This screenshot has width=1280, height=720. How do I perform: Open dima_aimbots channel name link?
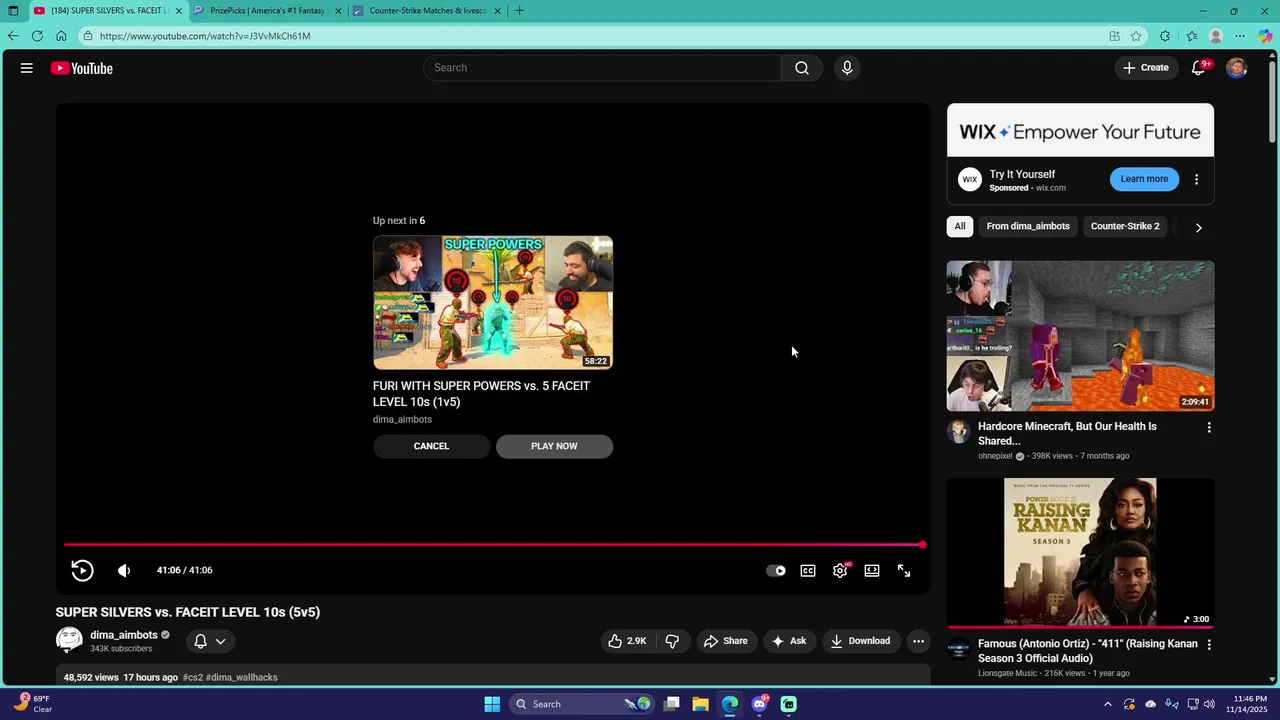click(124, 635)
